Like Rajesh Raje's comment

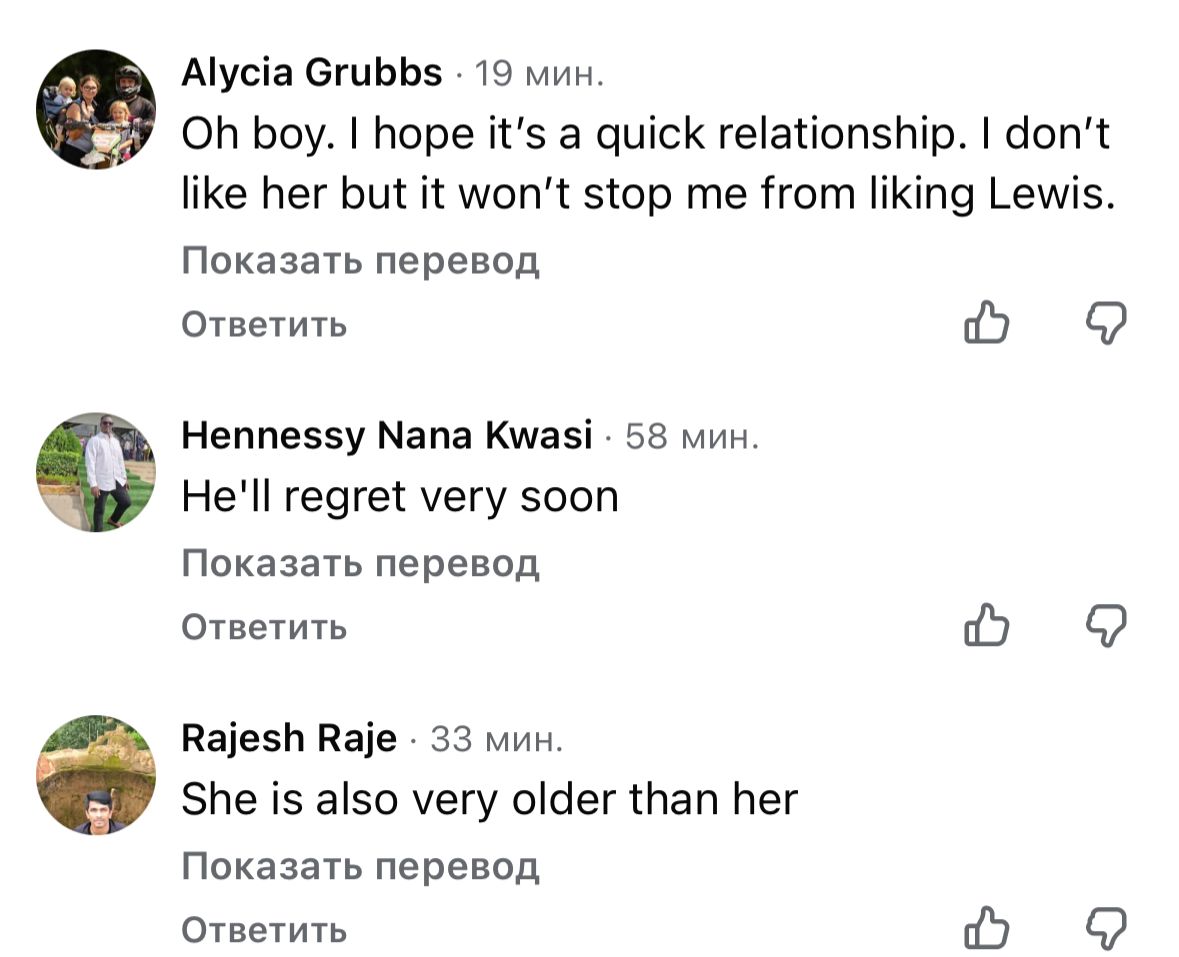pyautogui.click(x=986, y=928)
